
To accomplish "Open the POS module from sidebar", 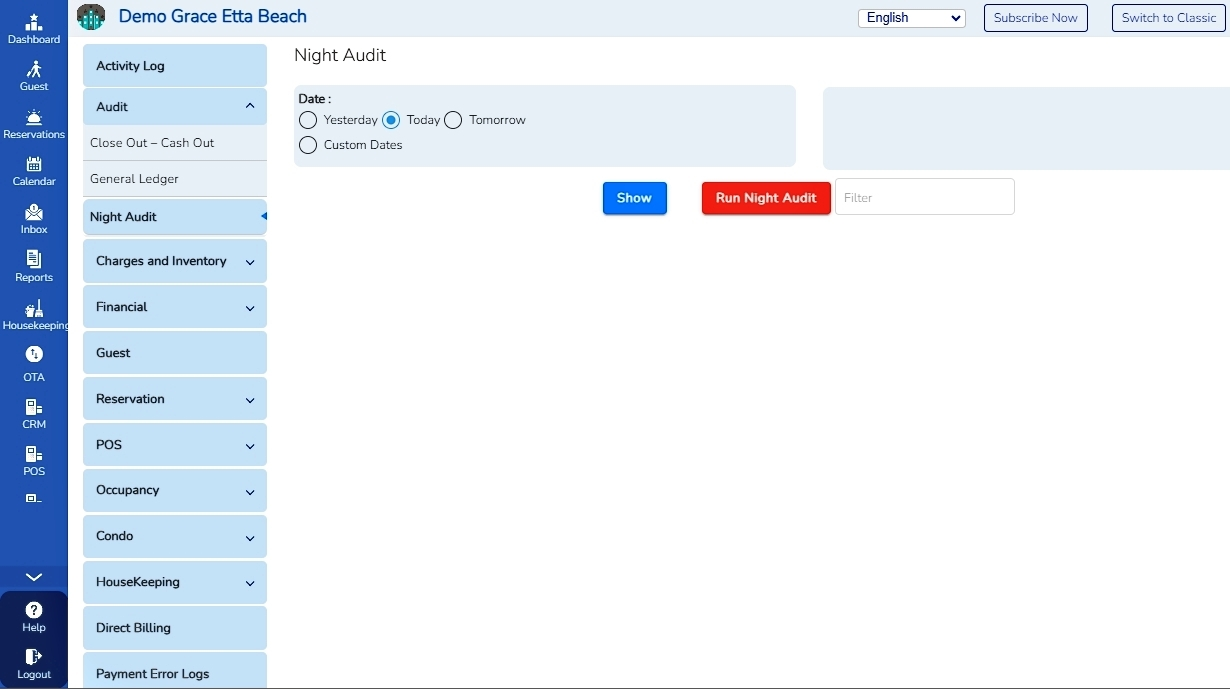I will [x=34, y=459].
